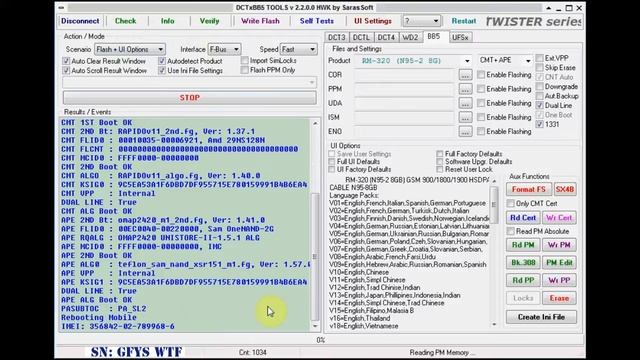The height and width of the screenshot is (360, 640).
Task: Open the Info toolbar button
Action: point(167,21)
